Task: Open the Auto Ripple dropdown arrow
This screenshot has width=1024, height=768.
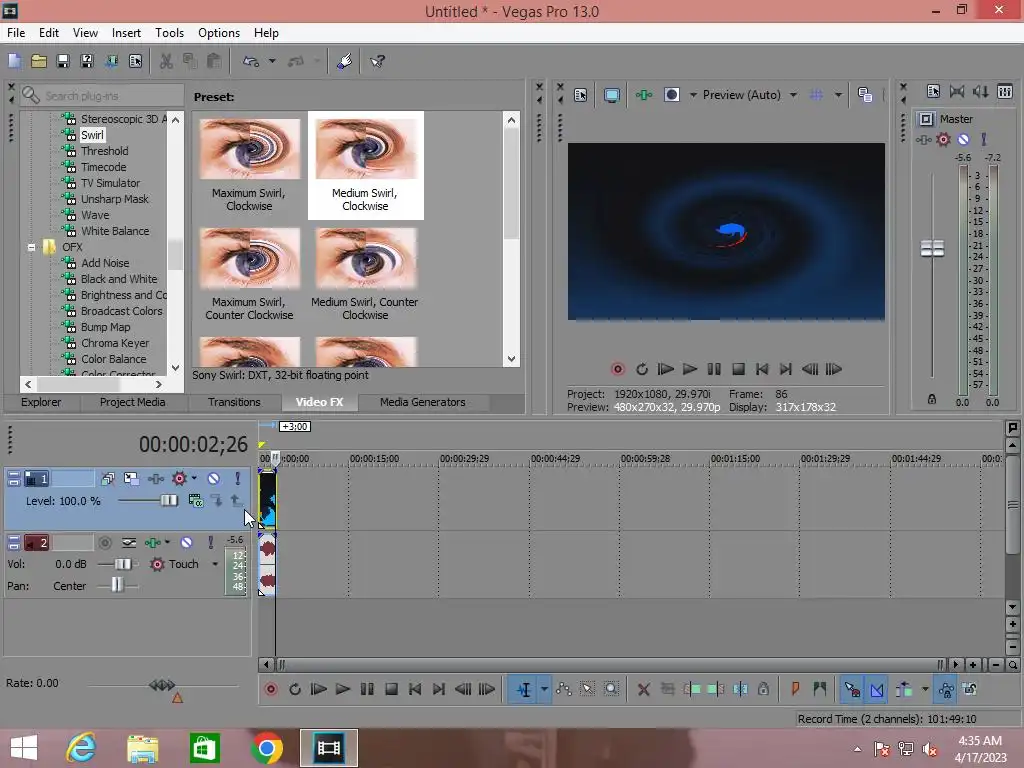Action: 925,689
